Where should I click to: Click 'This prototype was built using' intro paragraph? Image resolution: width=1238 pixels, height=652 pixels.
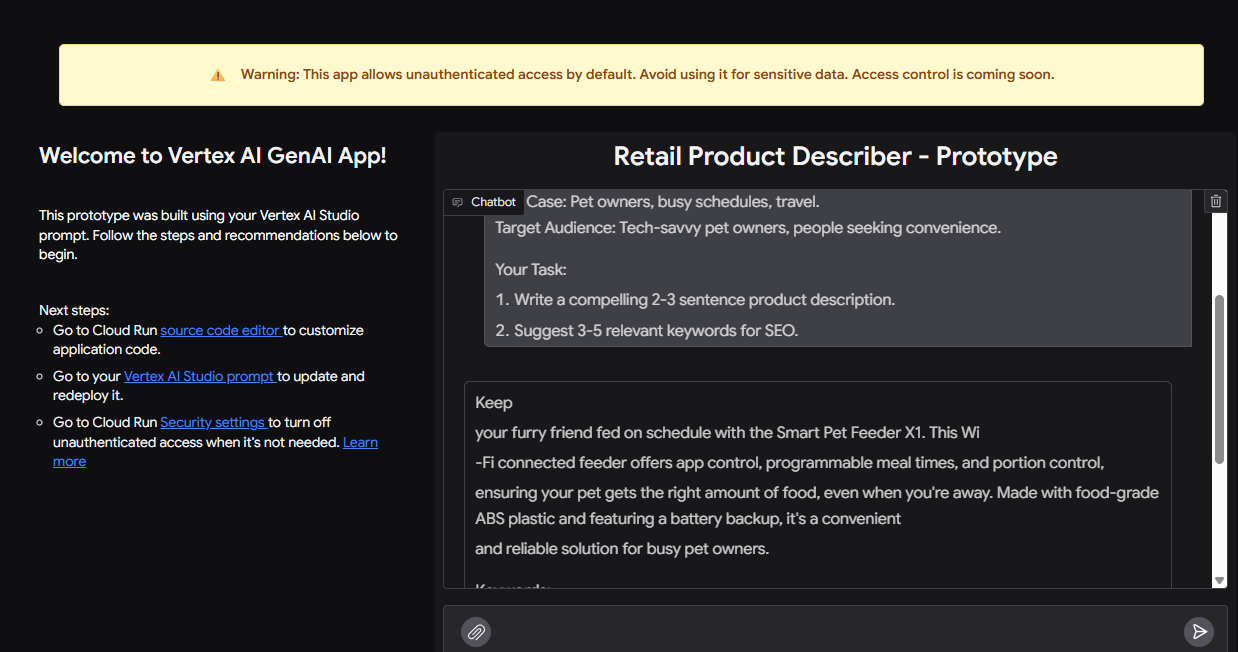coord(218,235)
